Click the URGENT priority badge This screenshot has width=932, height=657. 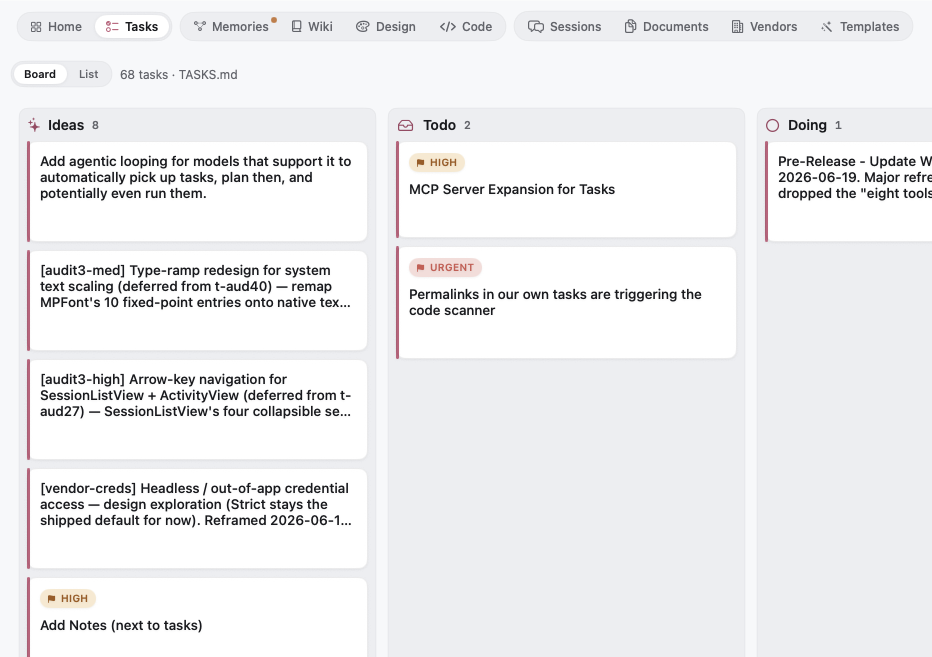click(x=445, y=268)
